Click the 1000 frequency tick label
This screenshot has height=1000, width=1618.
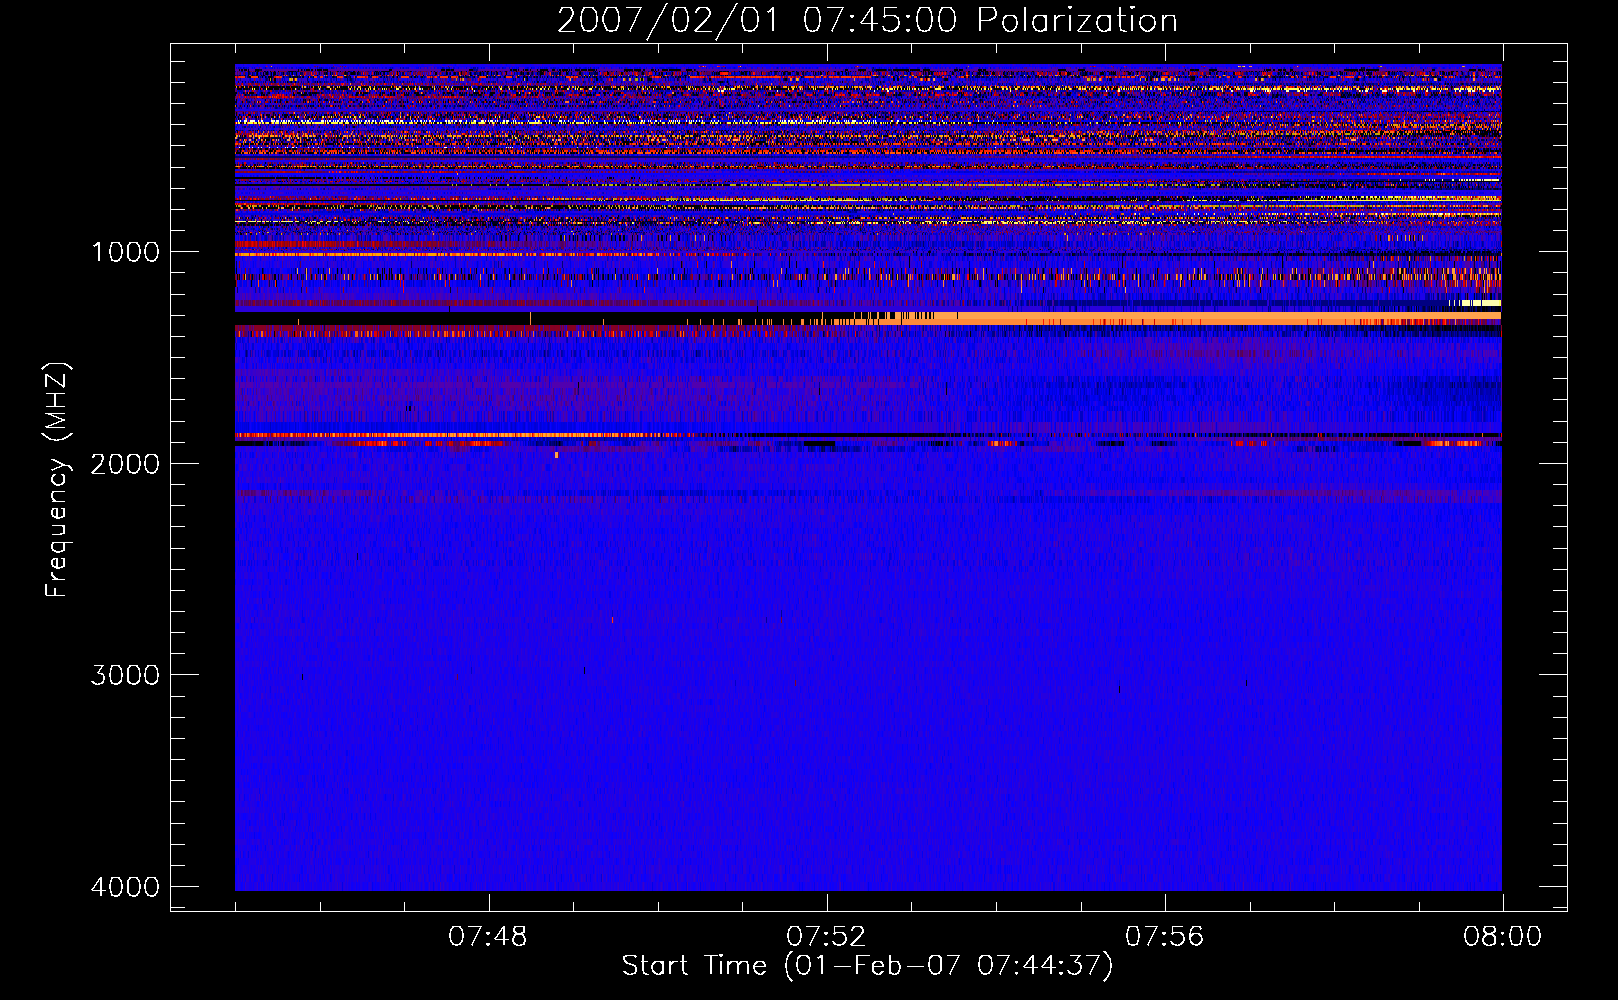pos(125,252)
